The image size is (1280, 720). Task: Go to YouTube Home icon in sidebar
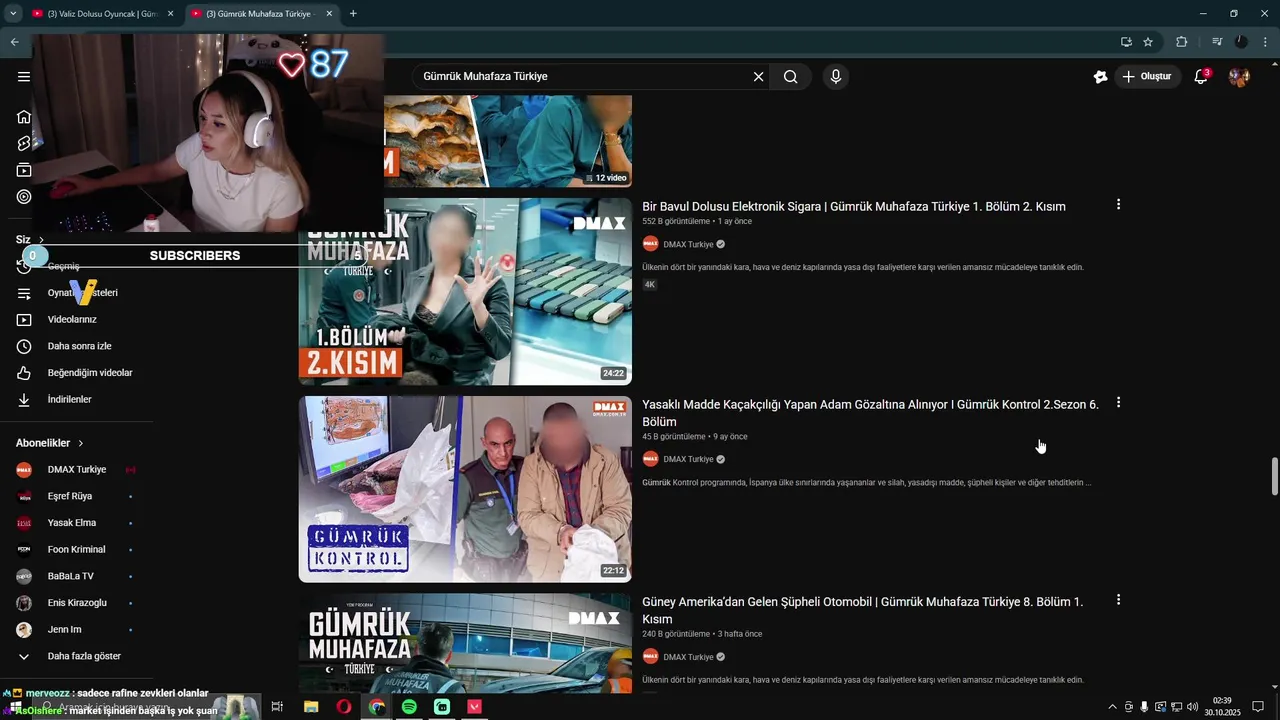point(24,117)
